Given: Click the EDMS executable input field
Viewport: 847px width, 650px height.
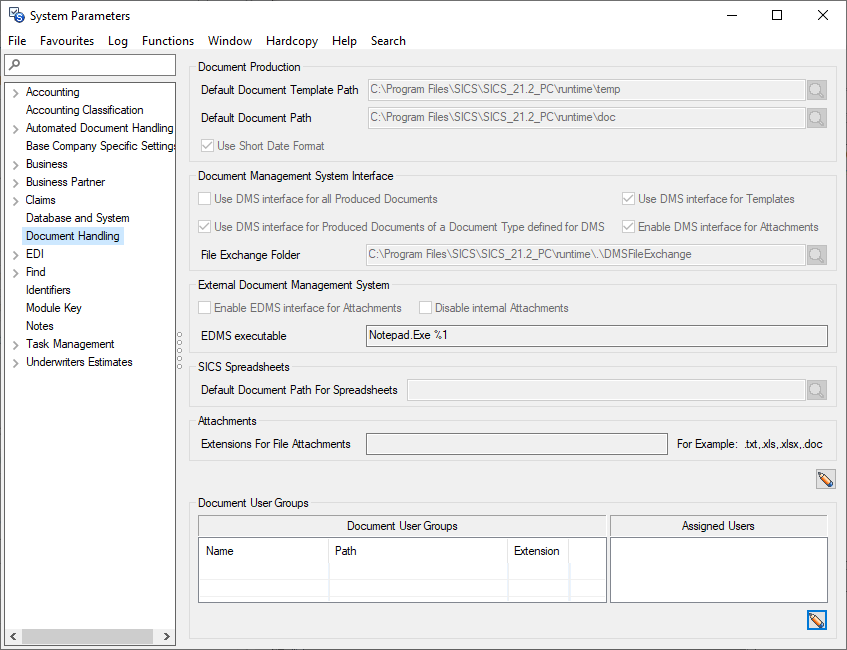Looking at the screenshot, I should pyautogui.click(x=597, y=336).
